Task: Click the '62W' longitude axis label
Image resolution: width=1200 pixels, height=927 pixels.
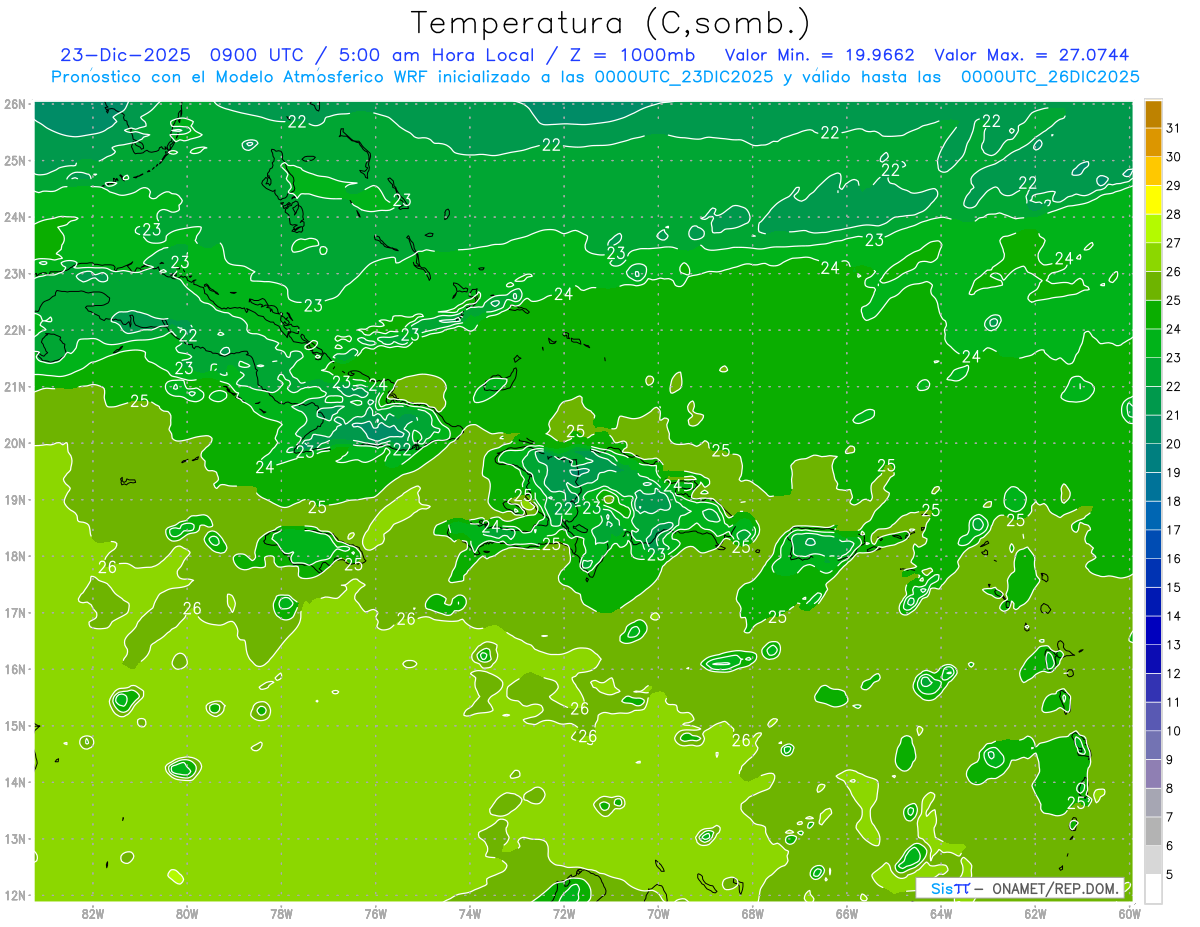Action: tap(1035, 913)
